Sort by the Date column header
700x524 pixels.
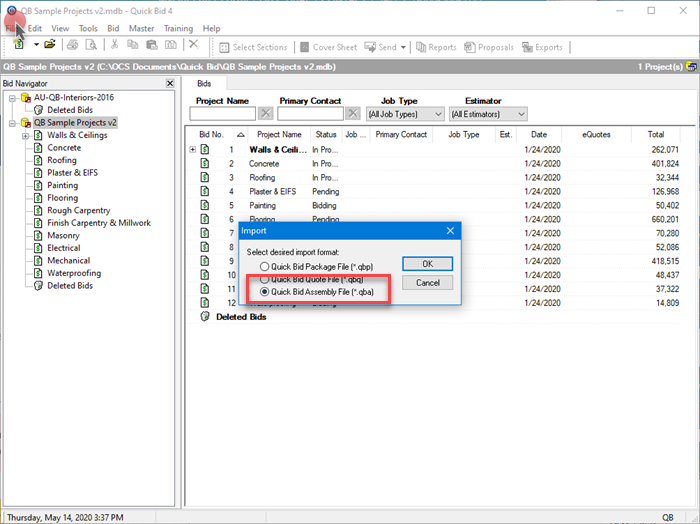pos(539,134)
